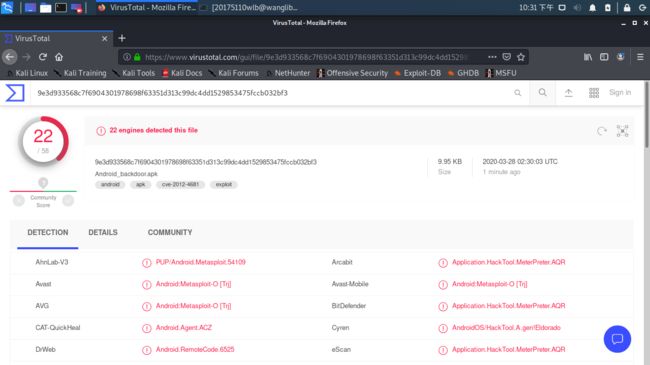The height and width of the screenshot is (365, 650).
Task: Open the Kali Tools bookmark
Action: pos(134,73)
